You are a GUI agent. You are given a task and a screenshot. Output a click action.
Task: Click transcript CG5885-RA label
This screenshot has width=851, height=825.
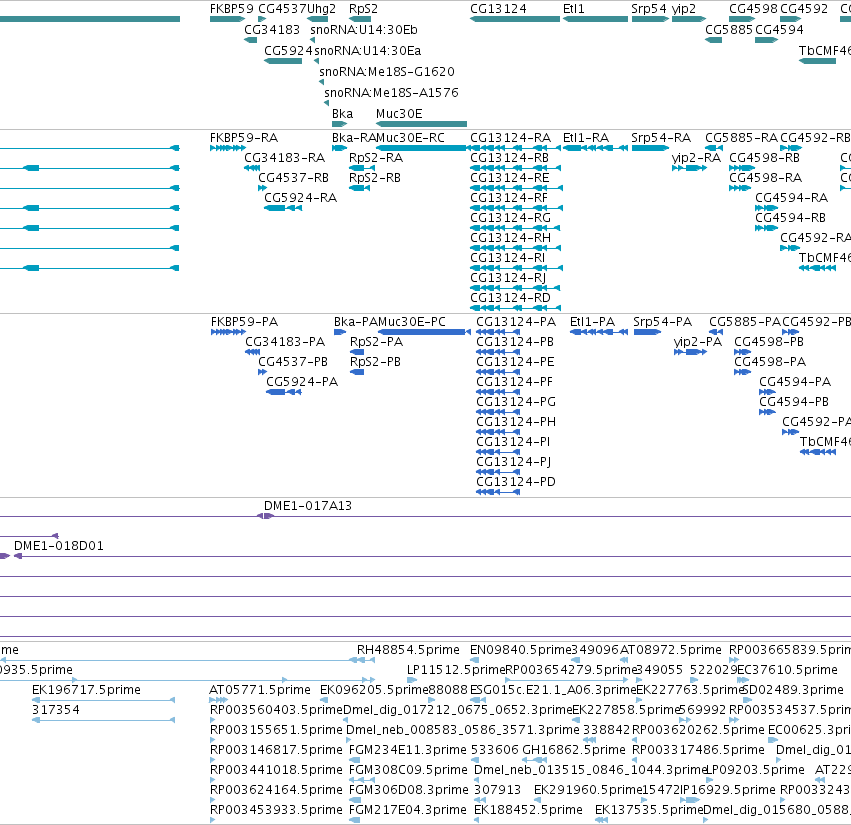[741, 138]
